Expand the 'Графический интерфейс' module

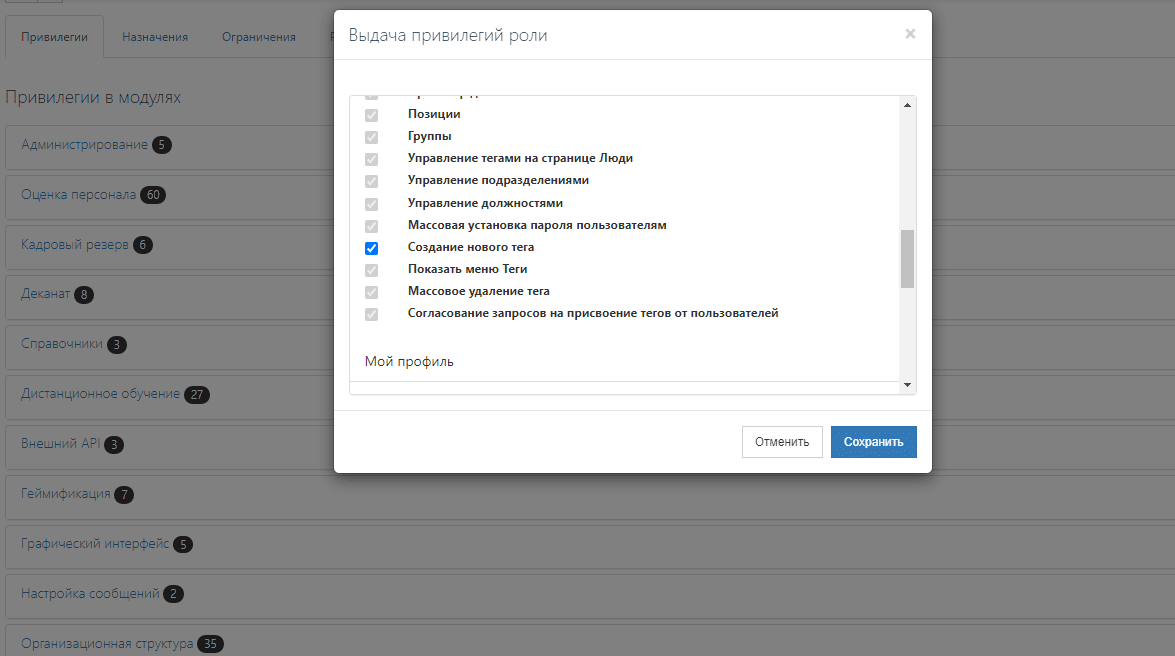point(95,544)
